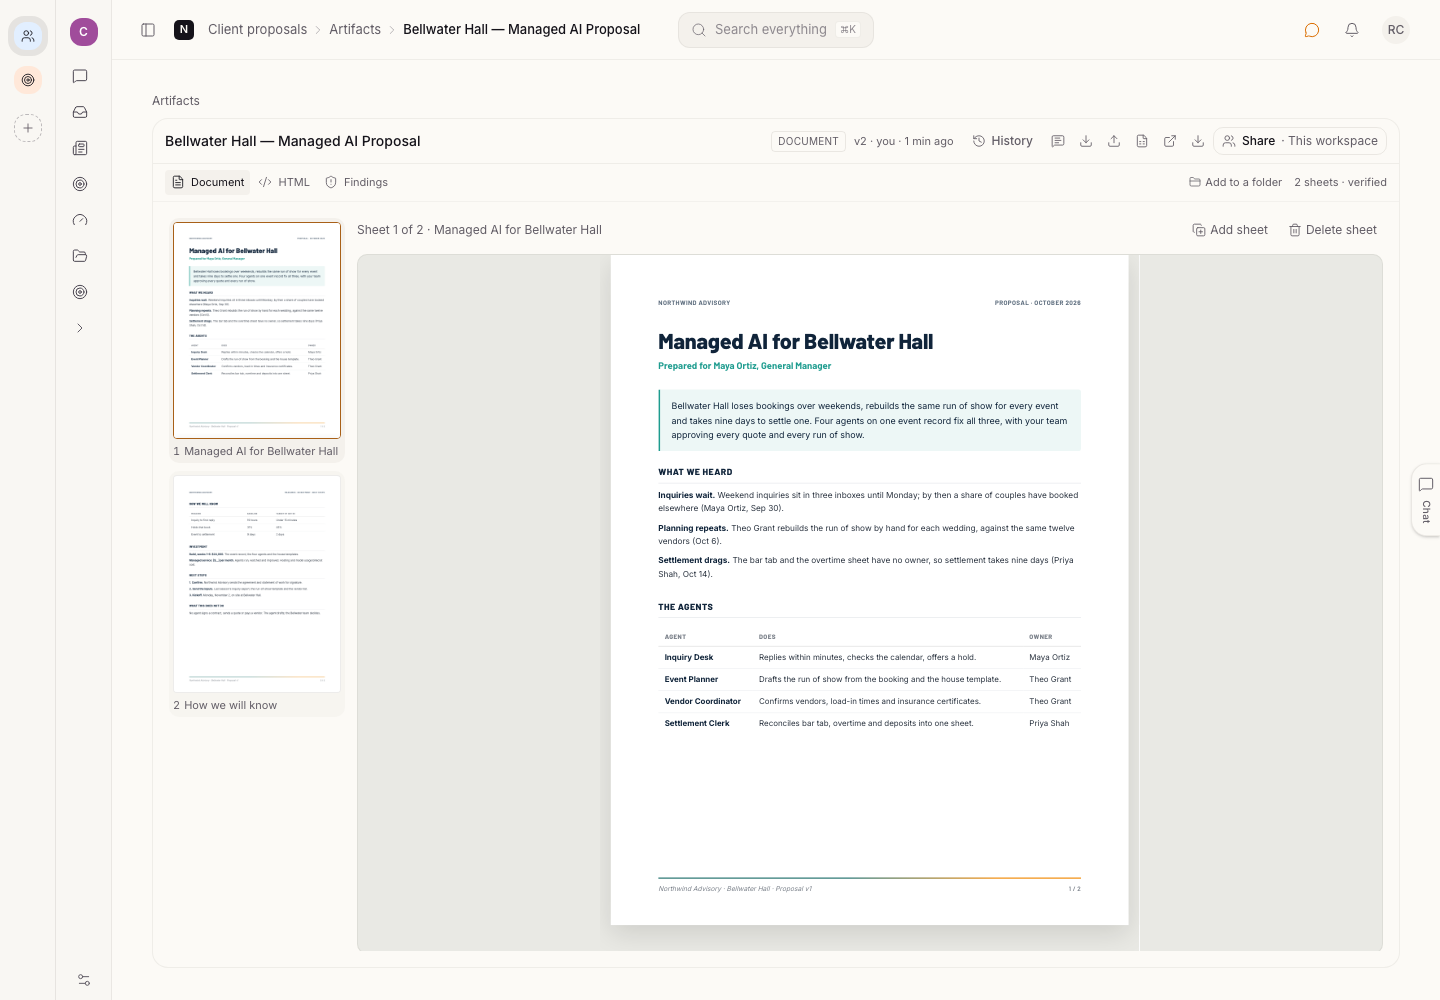Screen dimensions: 1440x1000
Task: Open the gauge dashboard icon in the sidebar
Action: pos(80,220)
